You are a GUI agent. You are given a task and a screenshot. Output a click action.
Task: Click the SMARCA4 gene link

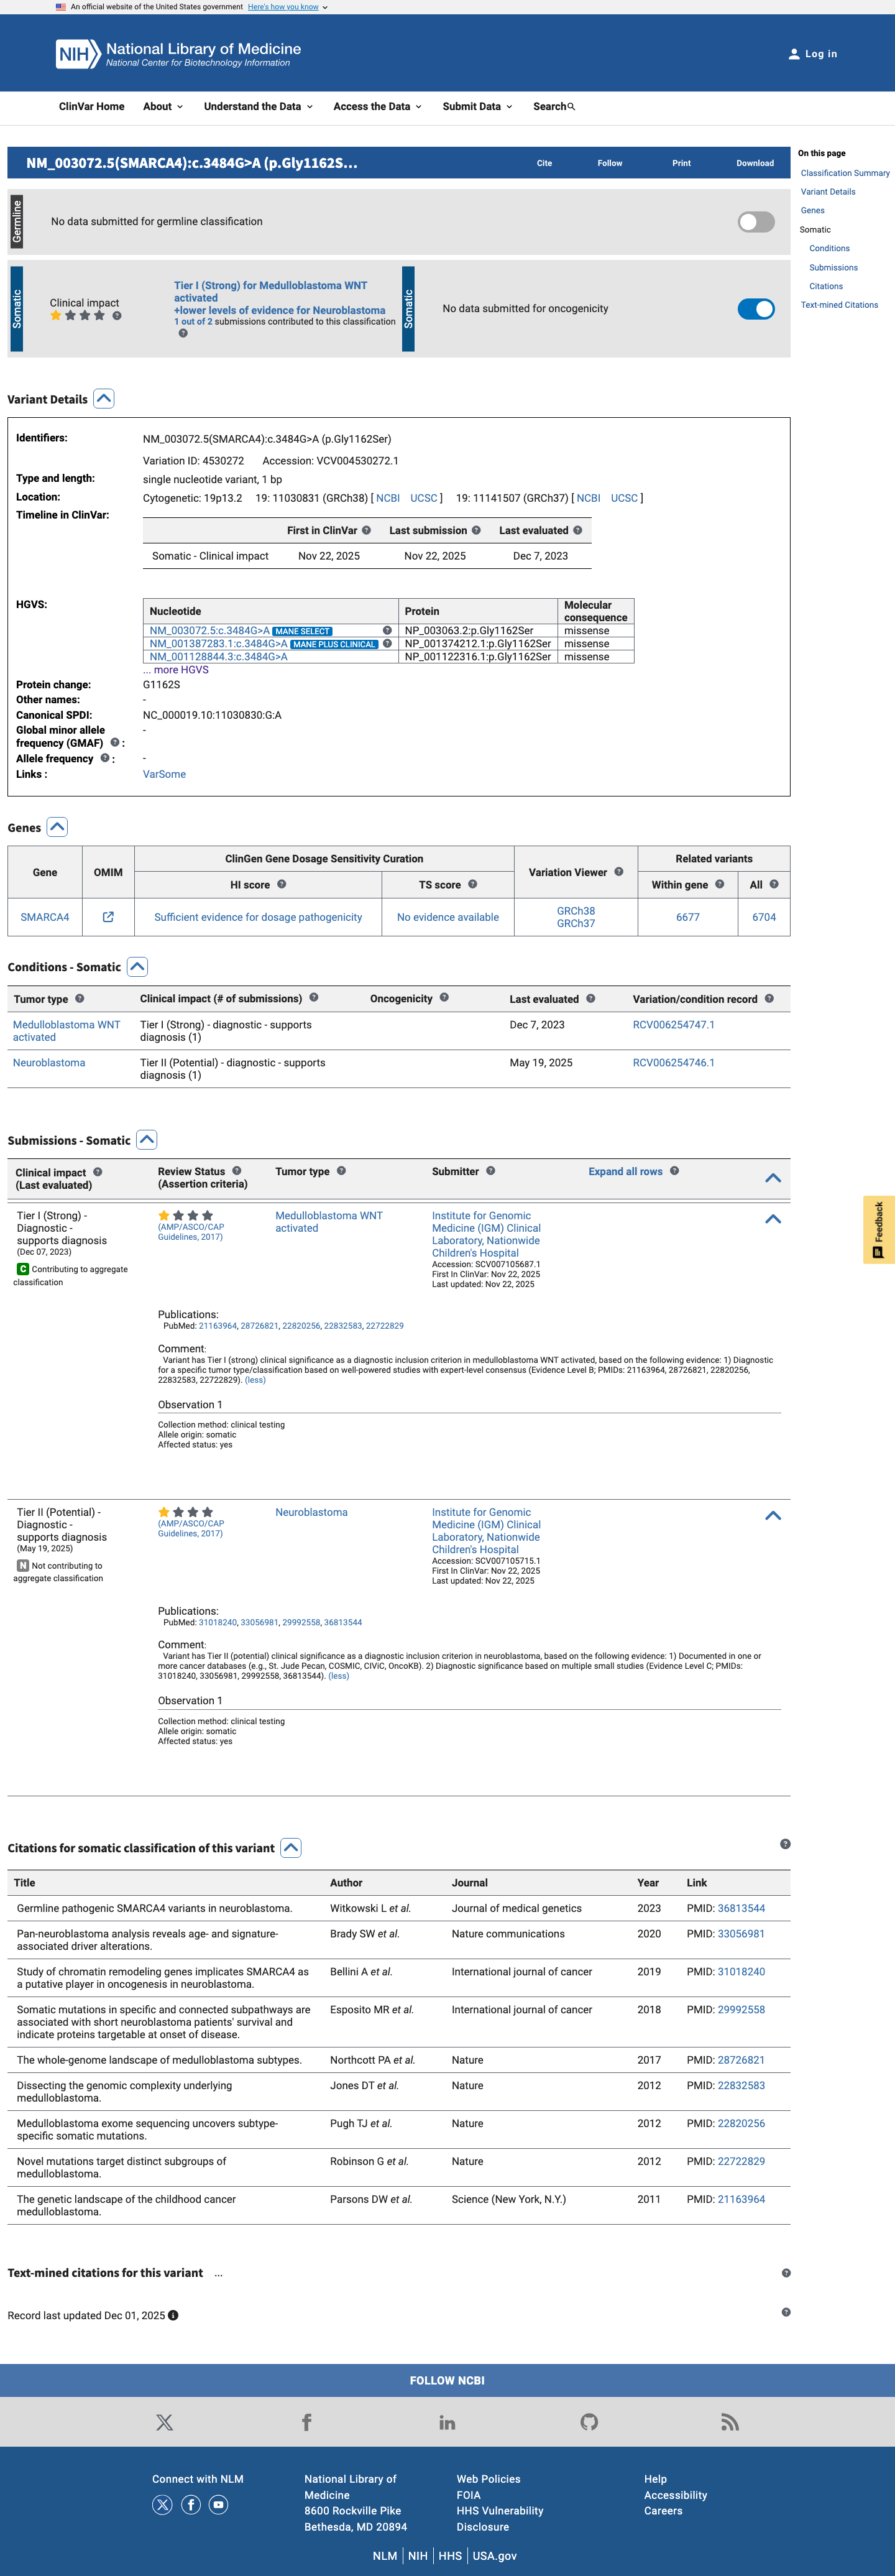[45, 917]
